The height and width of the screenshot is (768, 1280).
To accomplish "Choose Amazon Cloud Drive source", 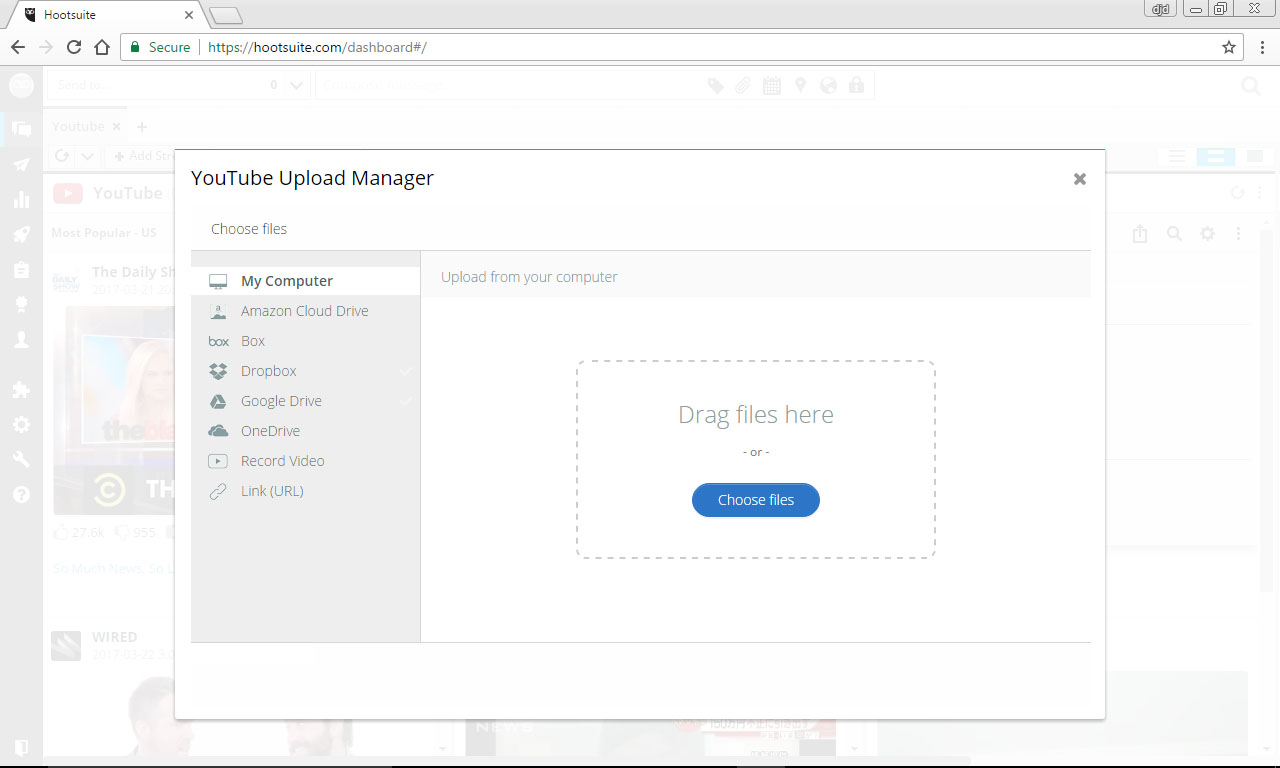I will point(305,311).
